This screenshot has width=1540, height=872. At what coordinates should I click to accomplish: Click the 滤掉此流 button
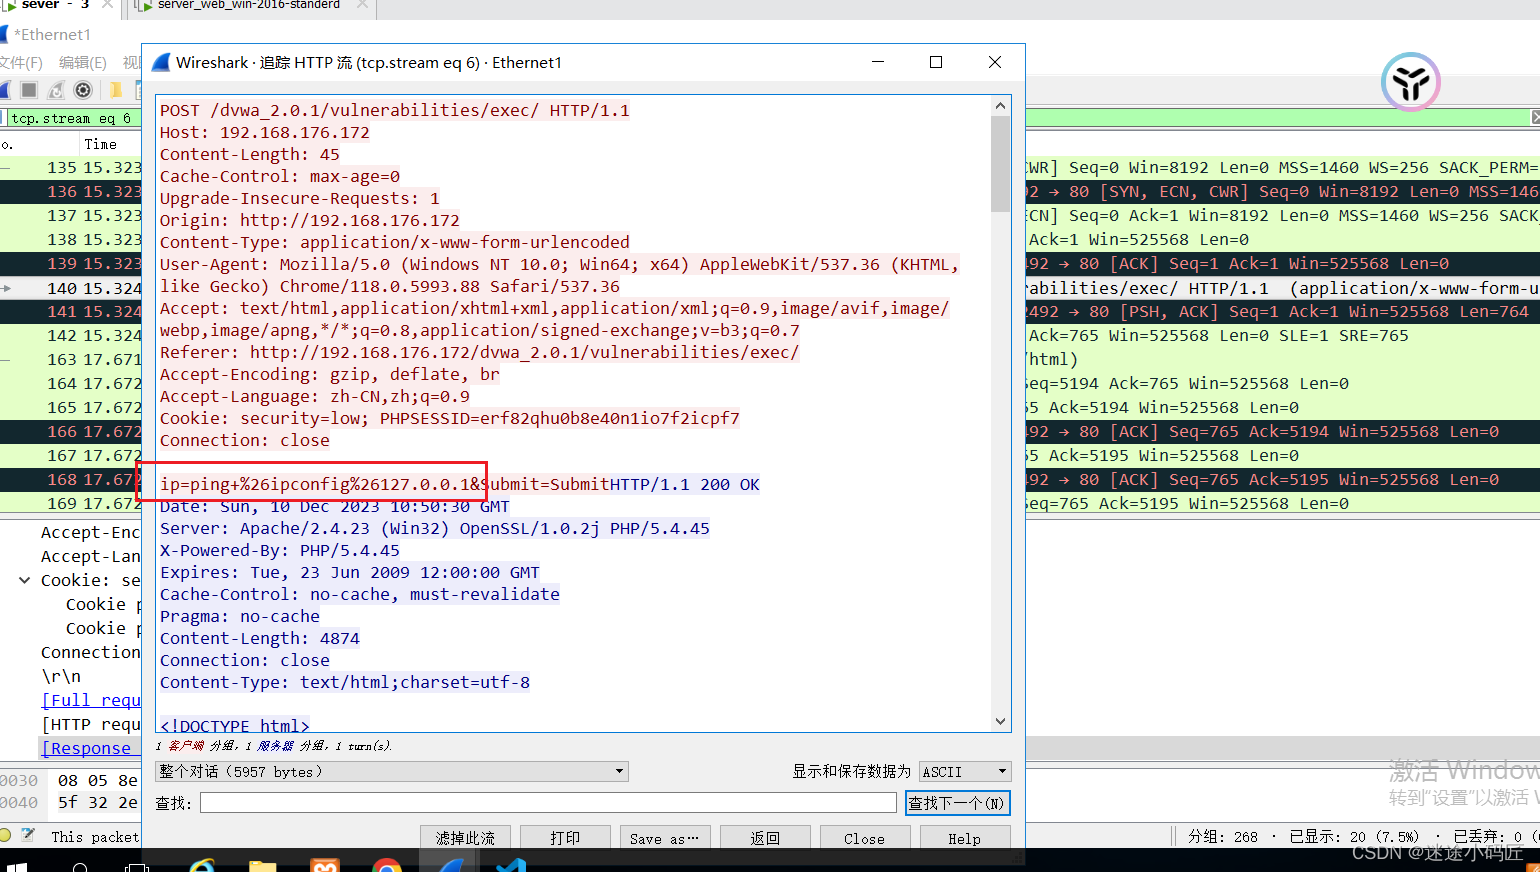click(x=465, y=838)
